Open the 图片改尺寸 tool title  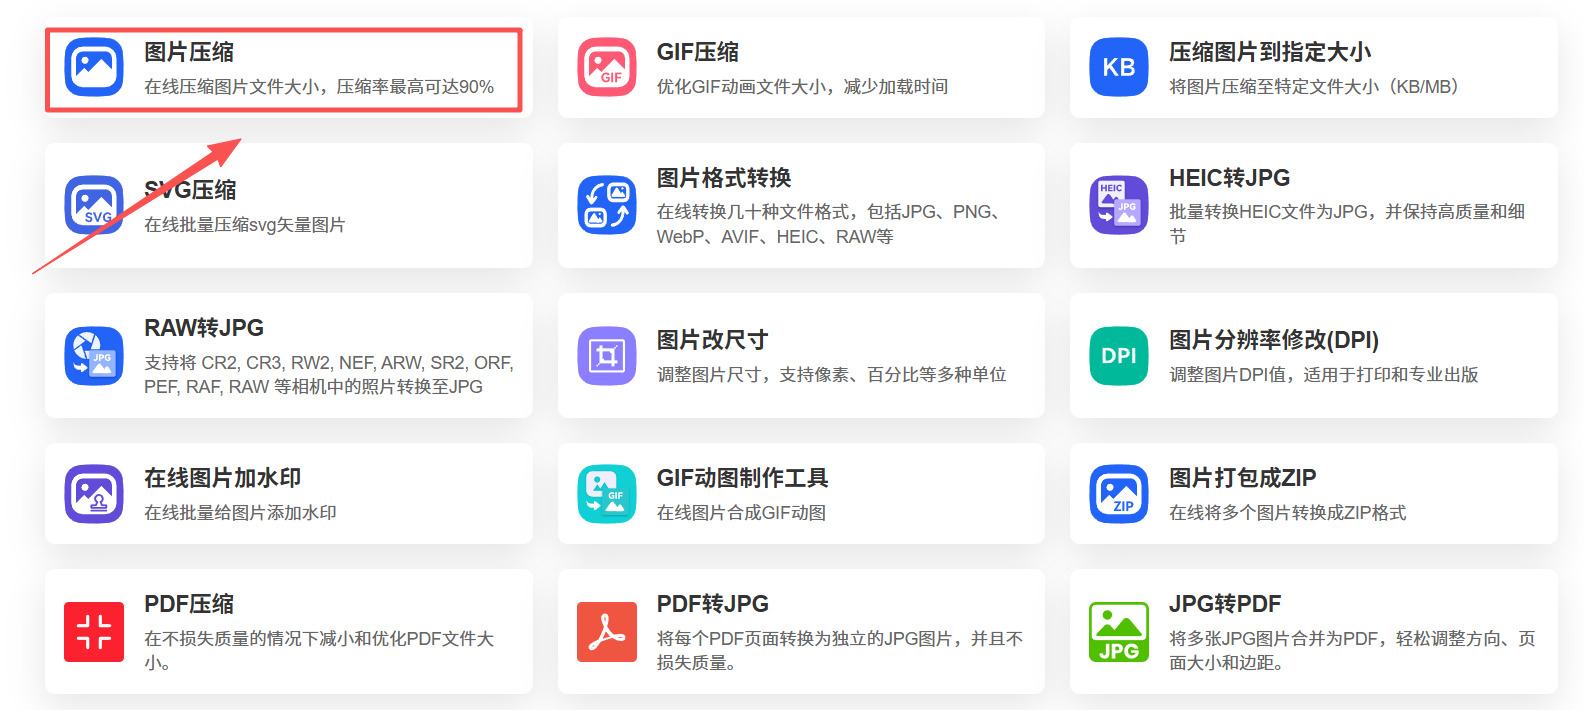click(x=712, y=340)
